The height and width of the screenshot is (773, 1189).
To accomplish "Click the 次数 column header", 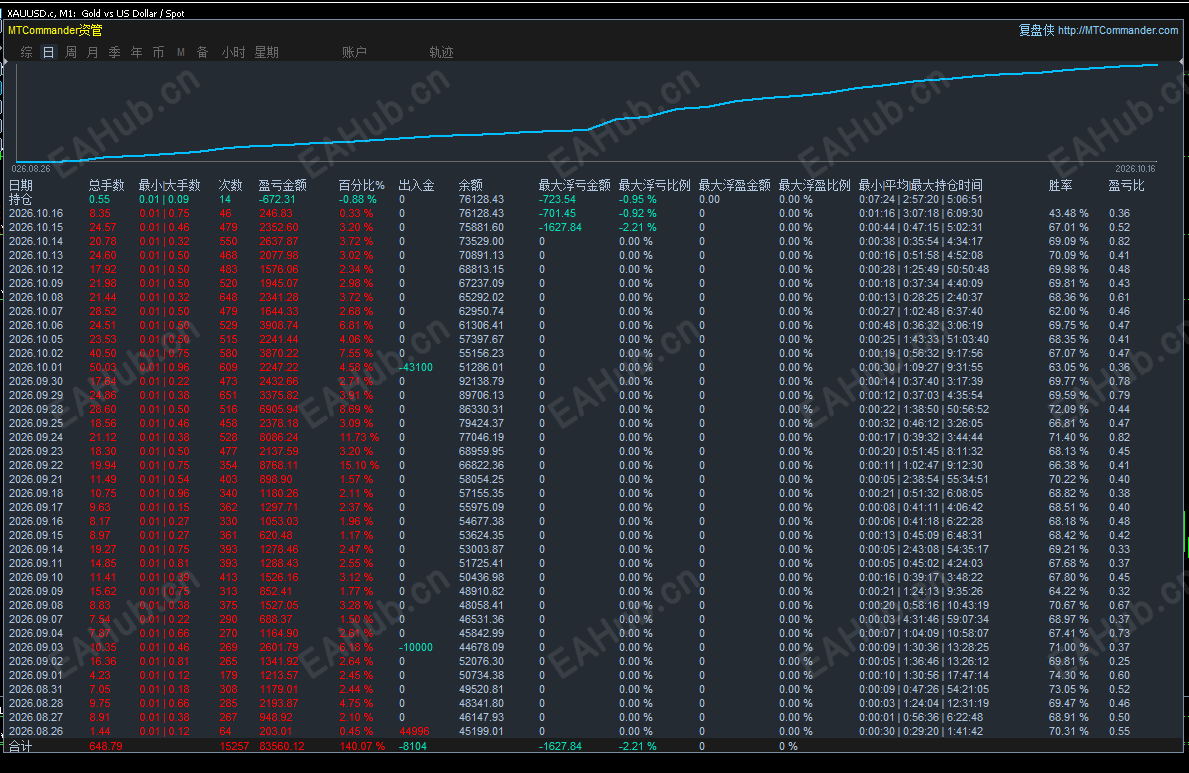I will click(231, 185).
